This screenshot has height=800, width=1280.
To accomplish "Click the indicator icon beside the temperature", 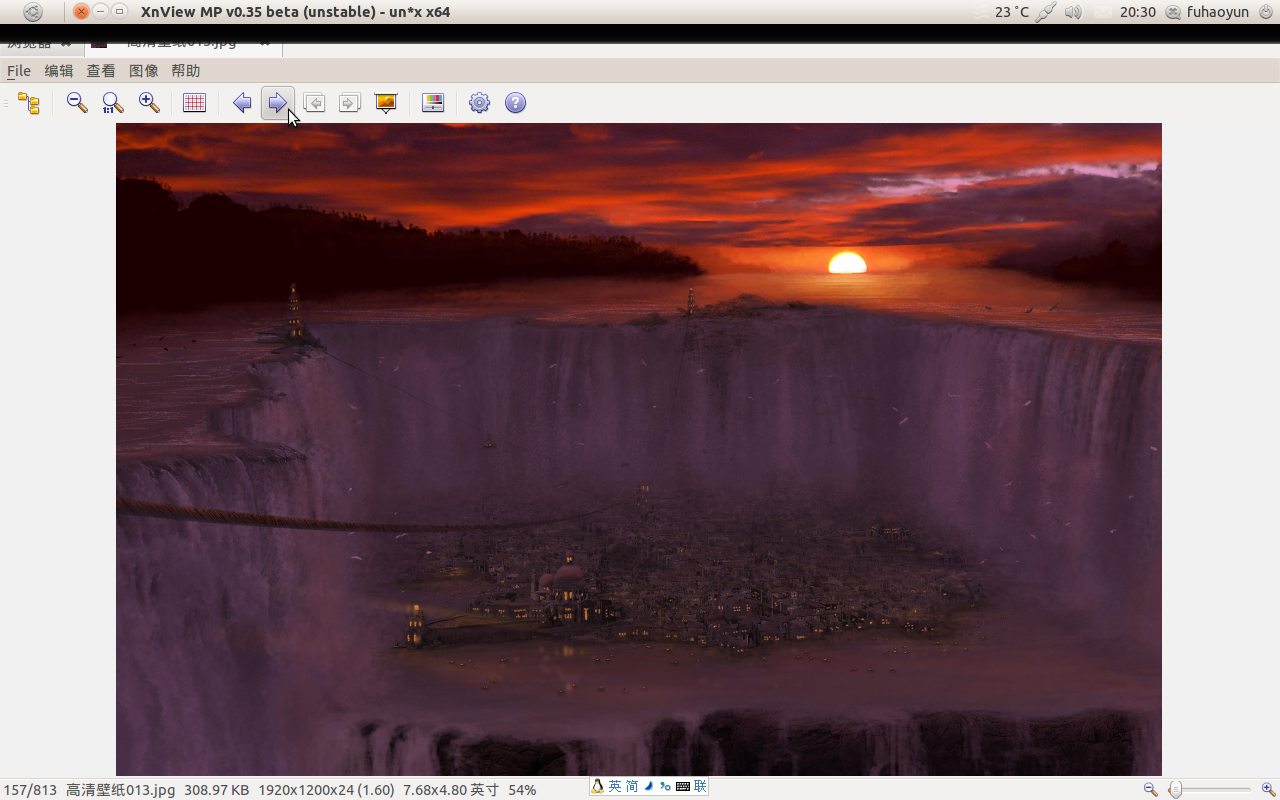I will click(x=1046, y=12).
